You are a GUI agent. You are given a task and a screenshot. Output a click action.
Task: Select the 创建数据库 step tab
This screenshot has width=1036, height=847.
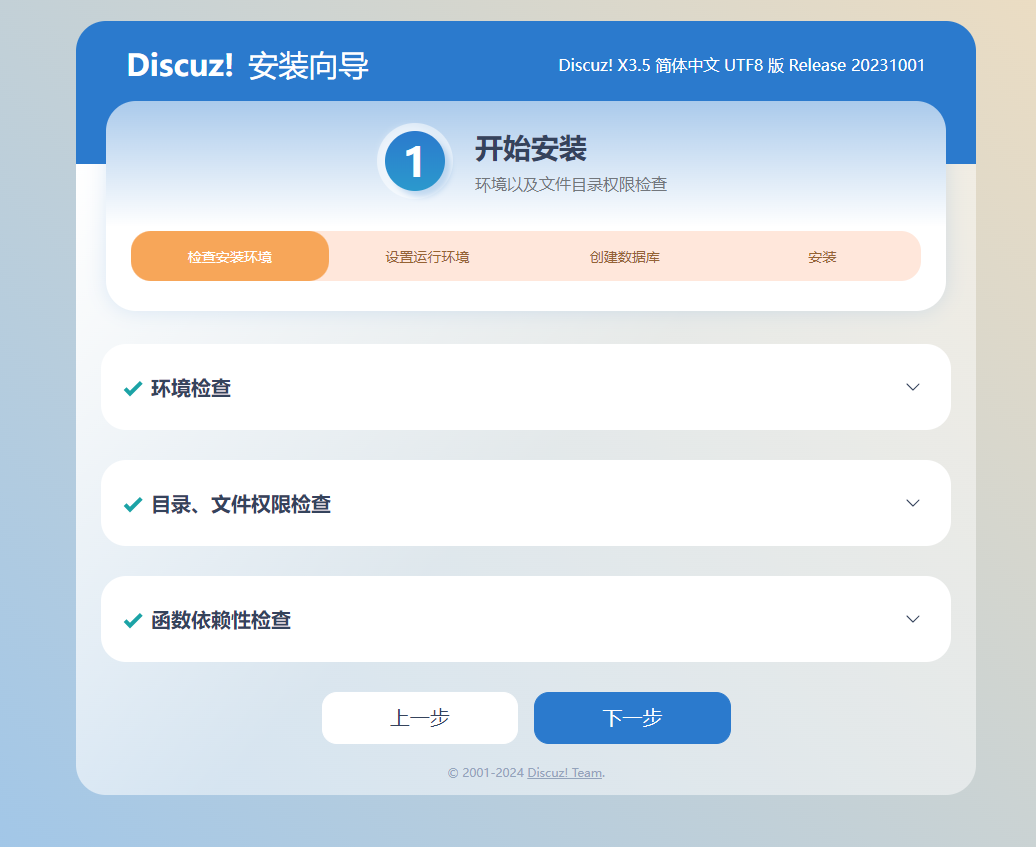(624, 256)
